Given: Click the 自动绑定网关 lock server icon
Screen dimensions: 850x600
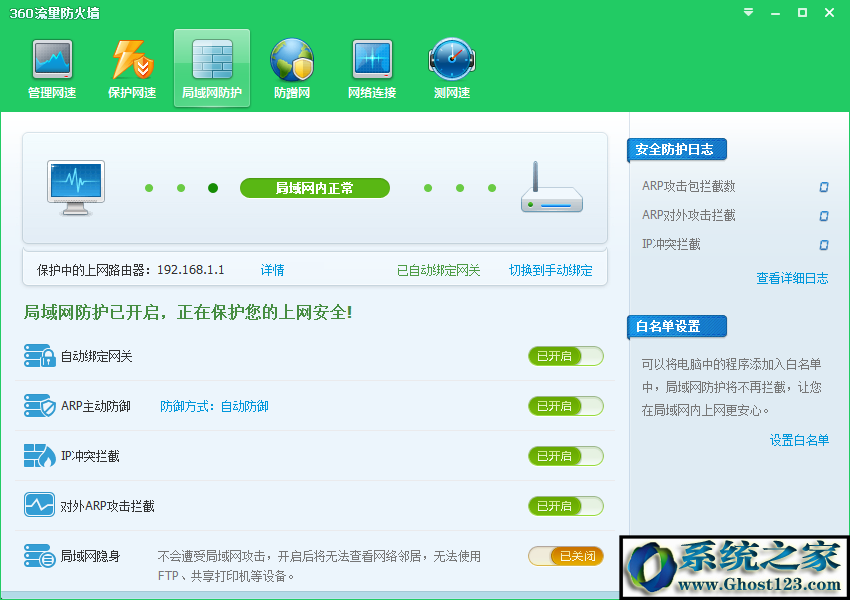Looking at the screenshot, I should pyautogui.click(x=40, y=356).
